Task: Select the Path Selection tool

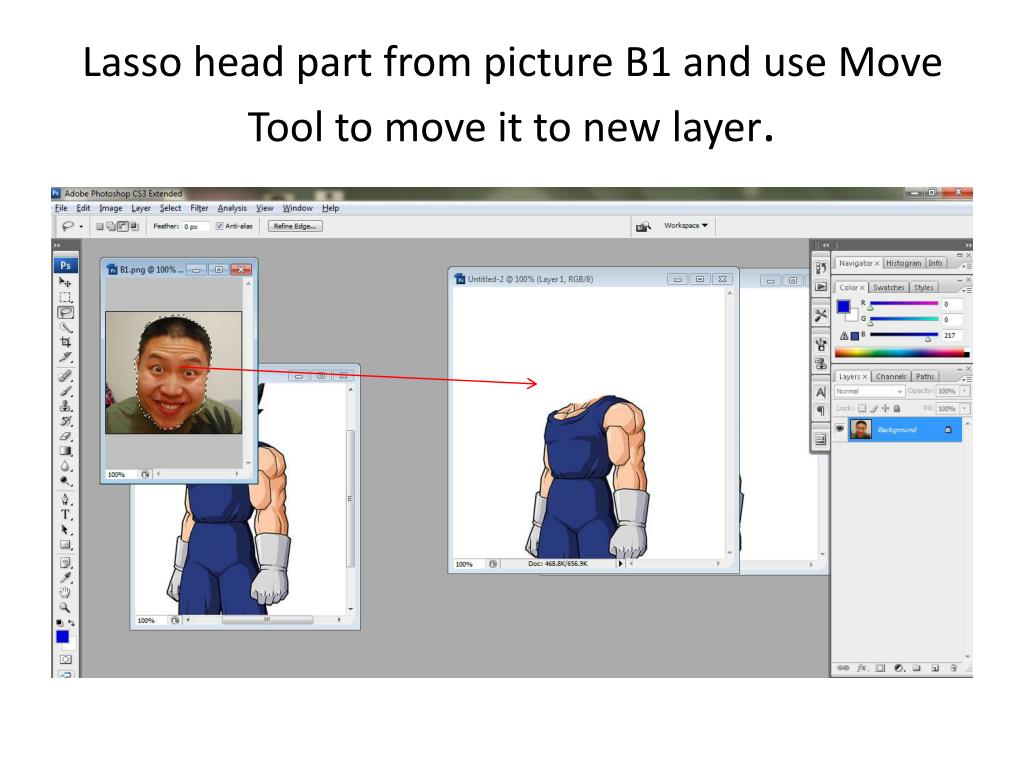Action: 65,530
